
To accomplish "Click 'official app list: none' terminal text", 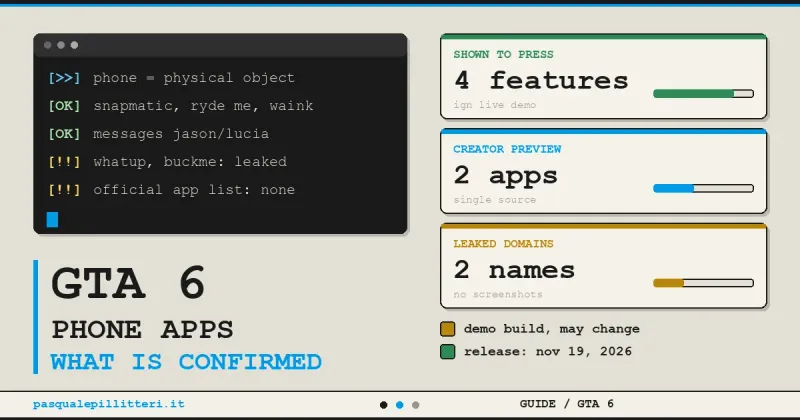I will (194, 190).
